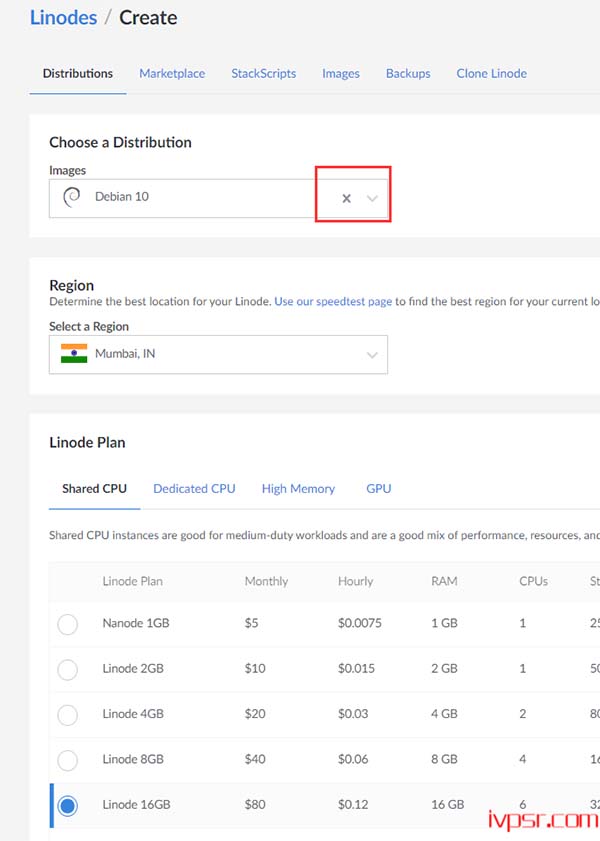The width and height of the screenshot is (600, 841).
Task: Click the Linode 2GB plan name
Action: point(133,669)
